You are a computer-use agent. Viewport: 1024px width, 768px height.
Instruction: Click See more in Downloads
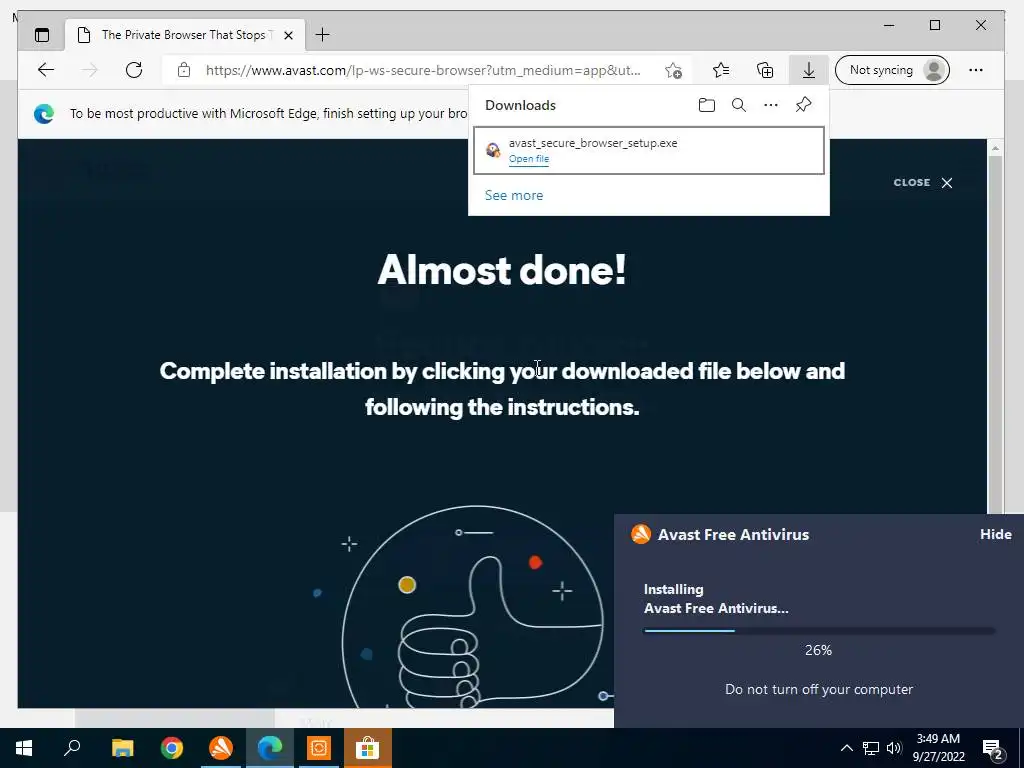click(x=514, y=195)
